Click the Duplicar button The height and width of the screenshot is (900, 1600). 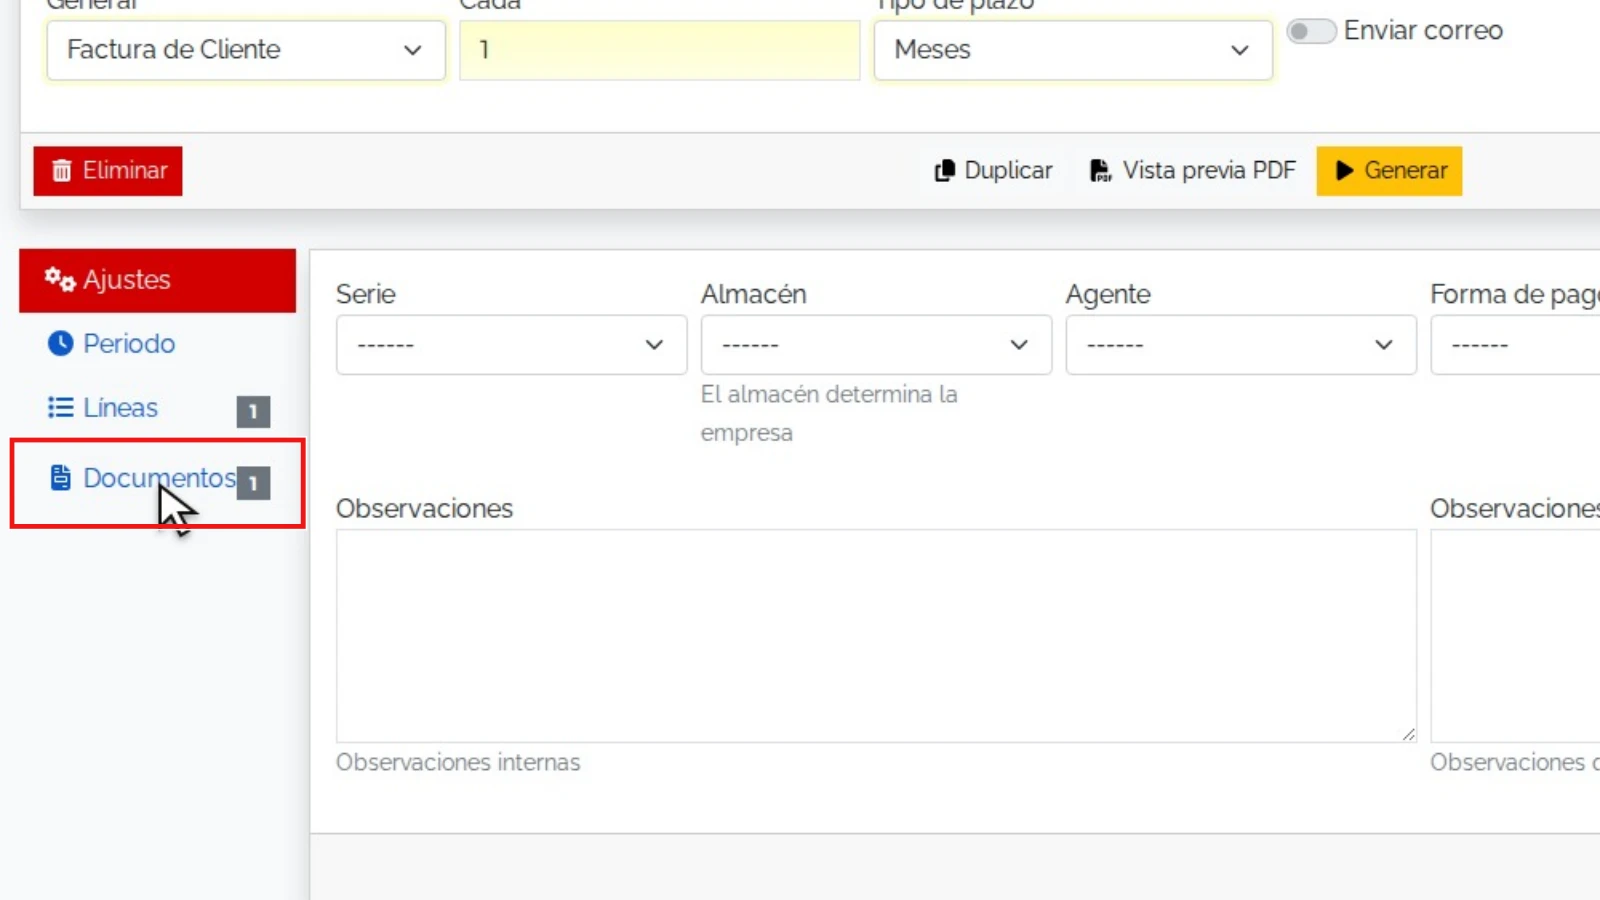pos(993,171)
